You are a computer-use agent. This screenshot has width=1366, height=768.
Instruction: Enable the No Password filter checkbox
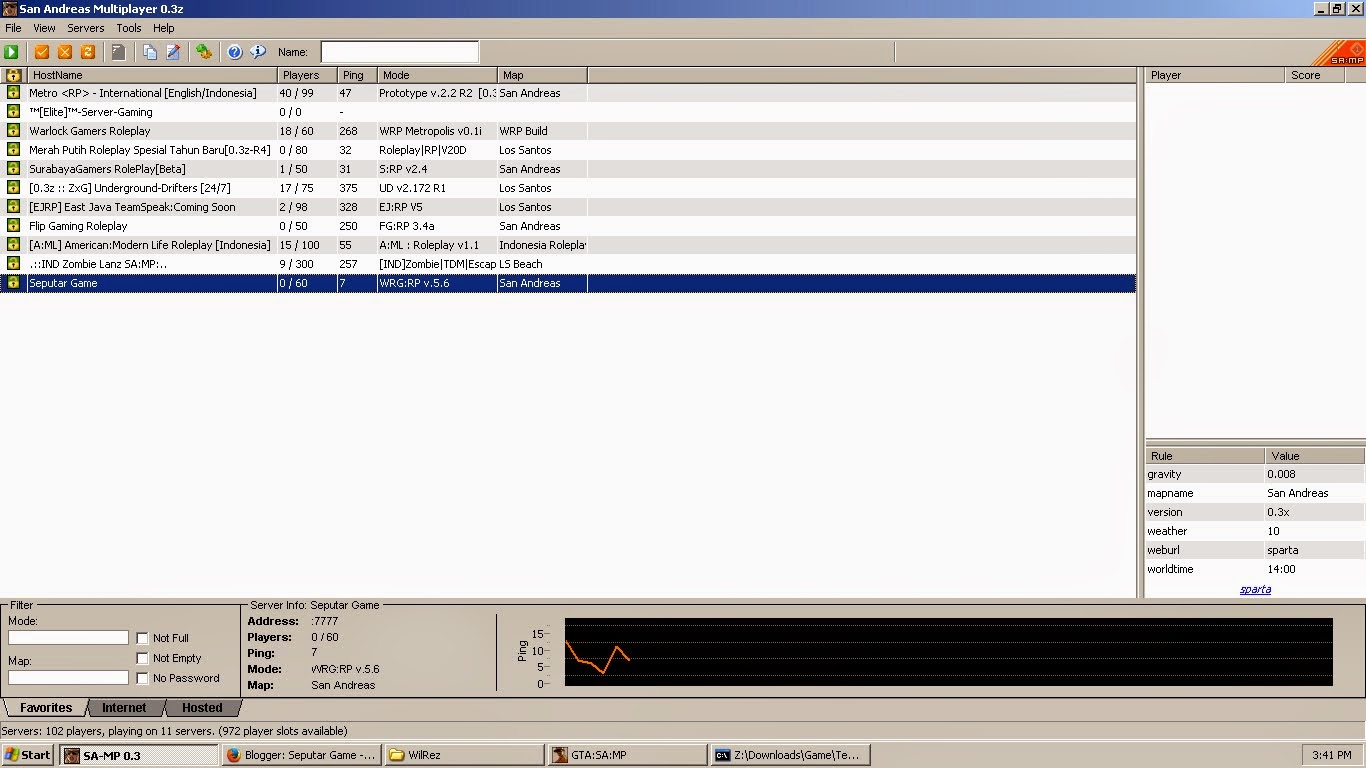142,678
